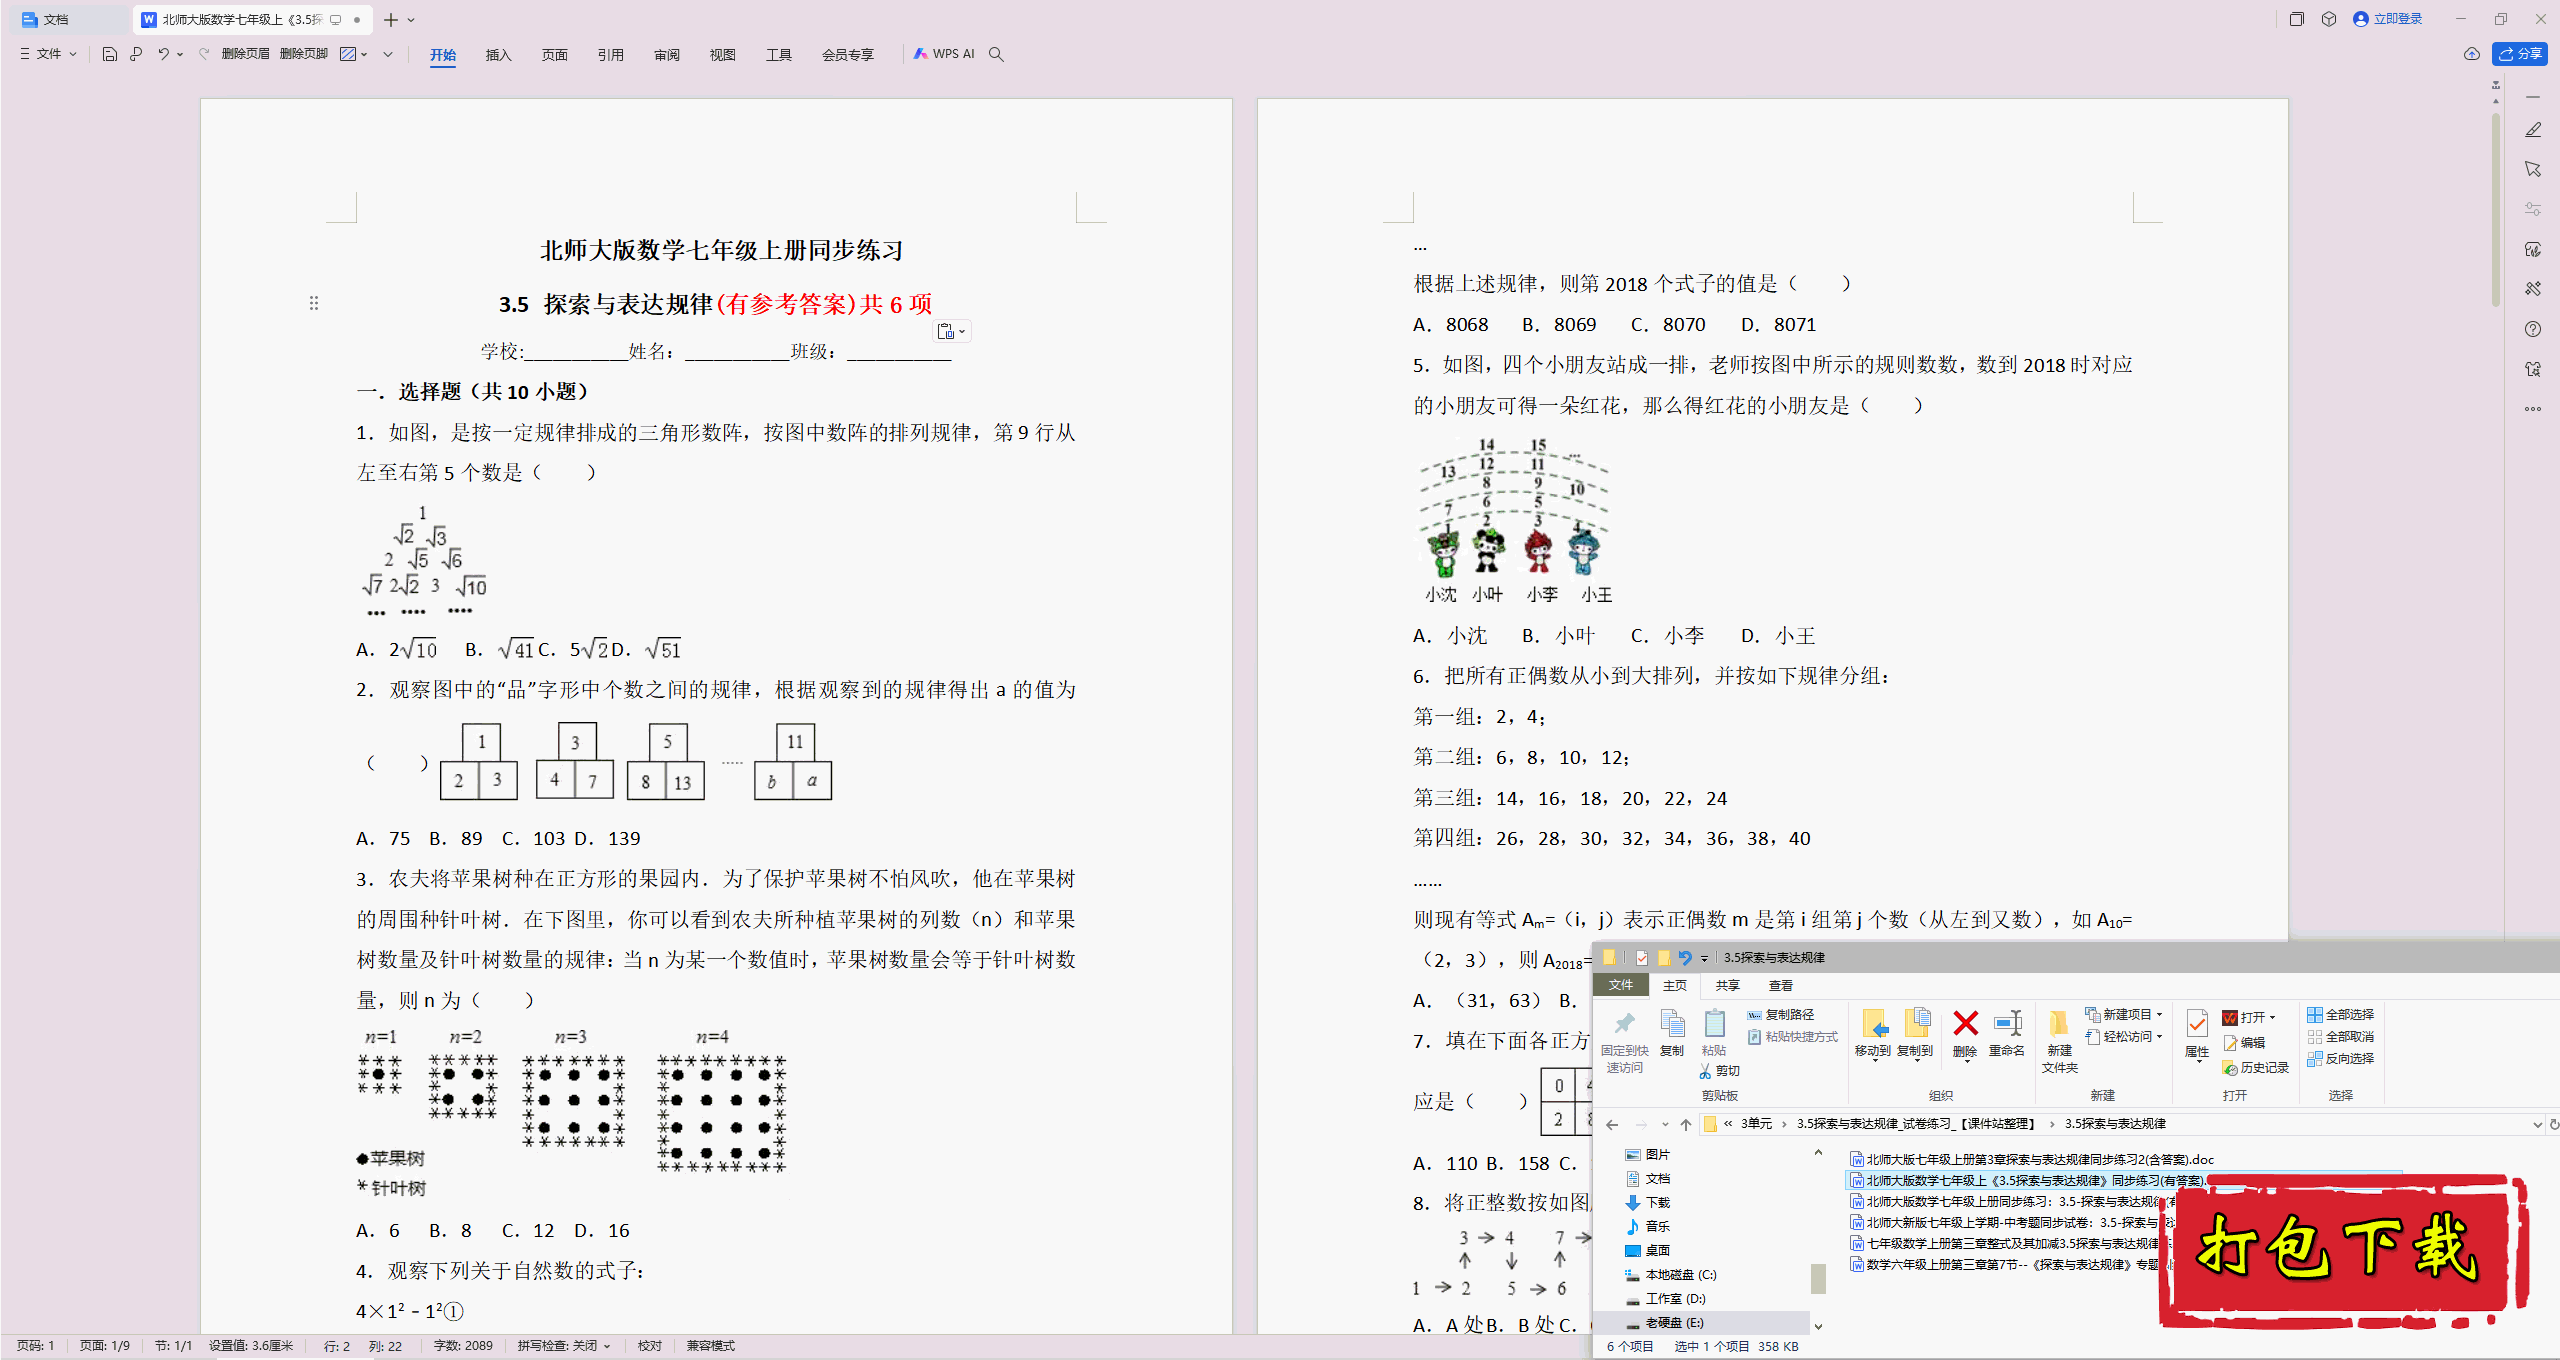
Task: Click the Explorer back navigation arrow
Action: coord(1612,1125)
